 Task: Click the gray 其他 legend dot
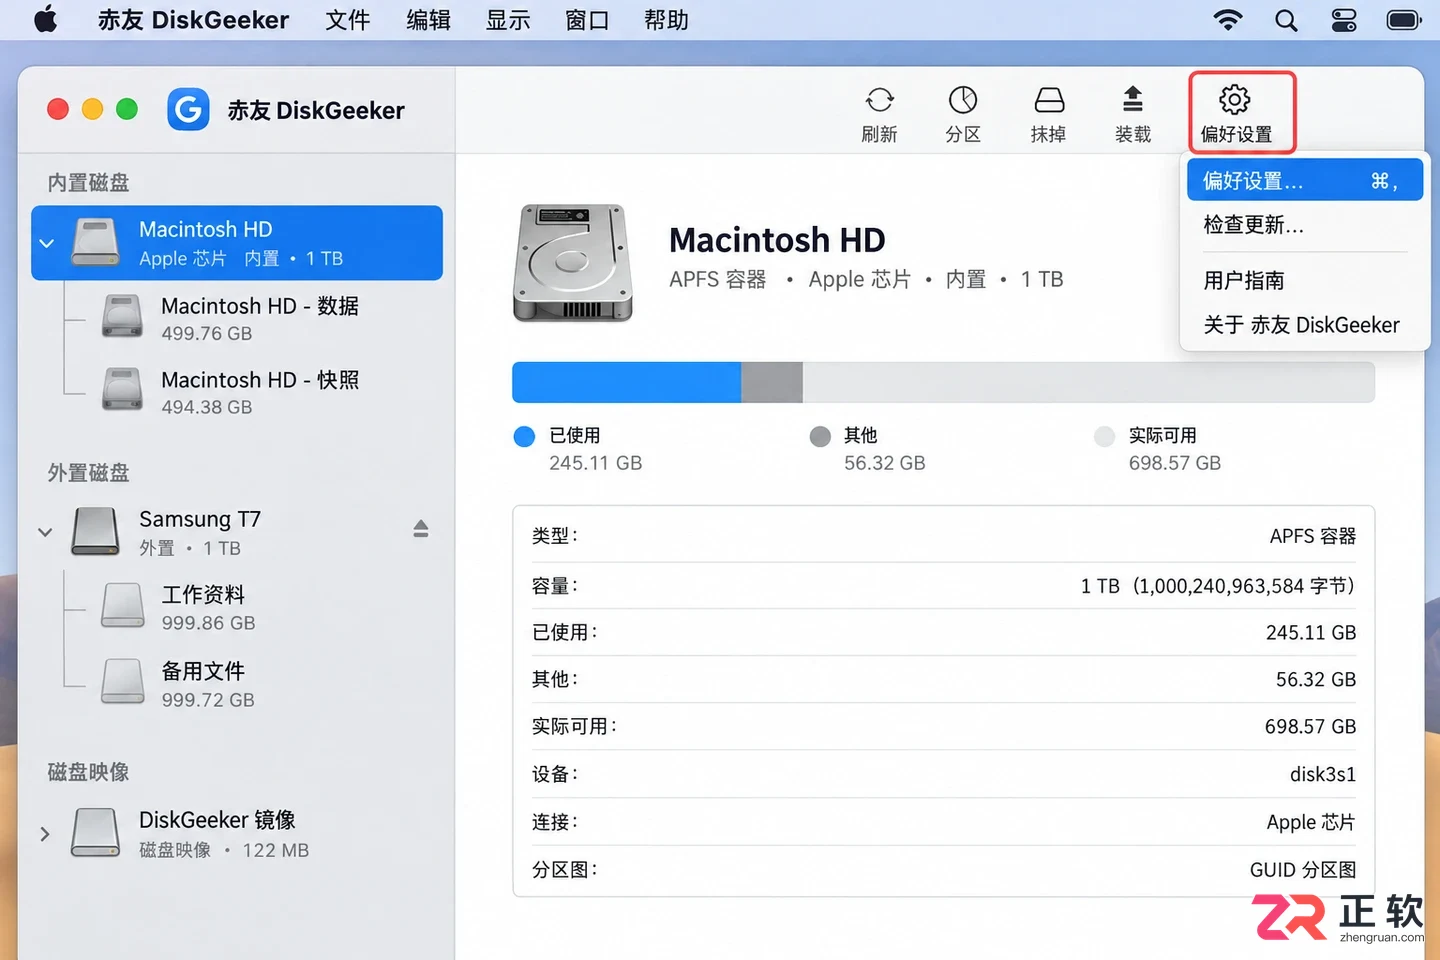click(820, 436)
